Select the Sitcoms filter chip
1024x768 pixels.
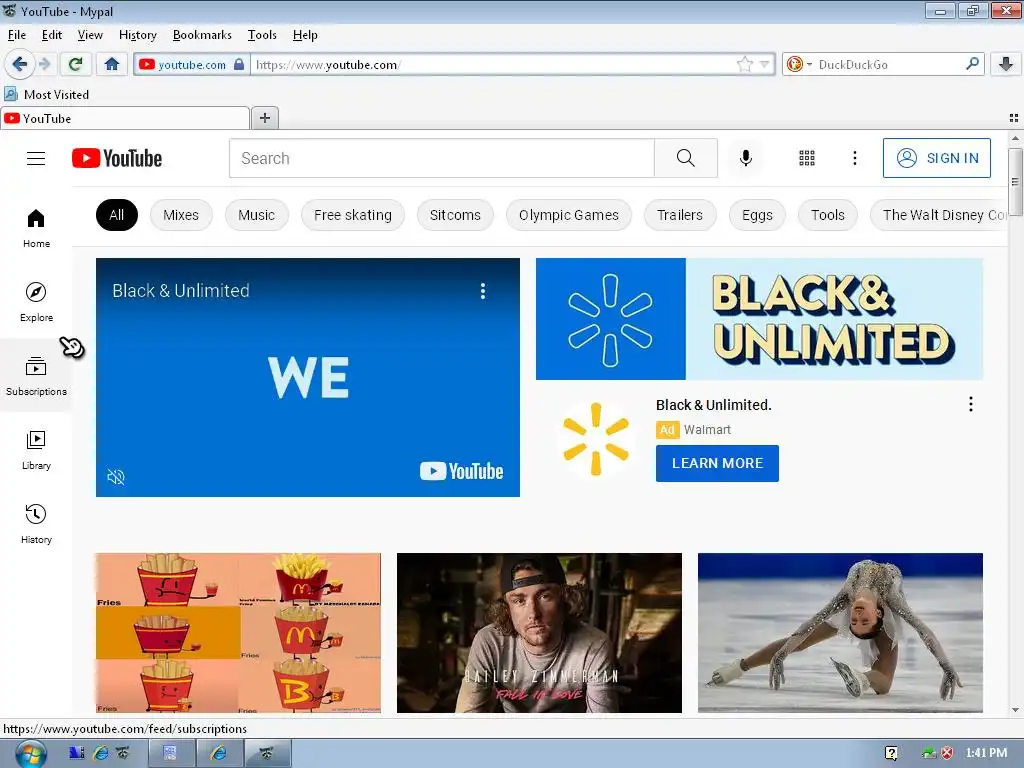tap(455, 215)
